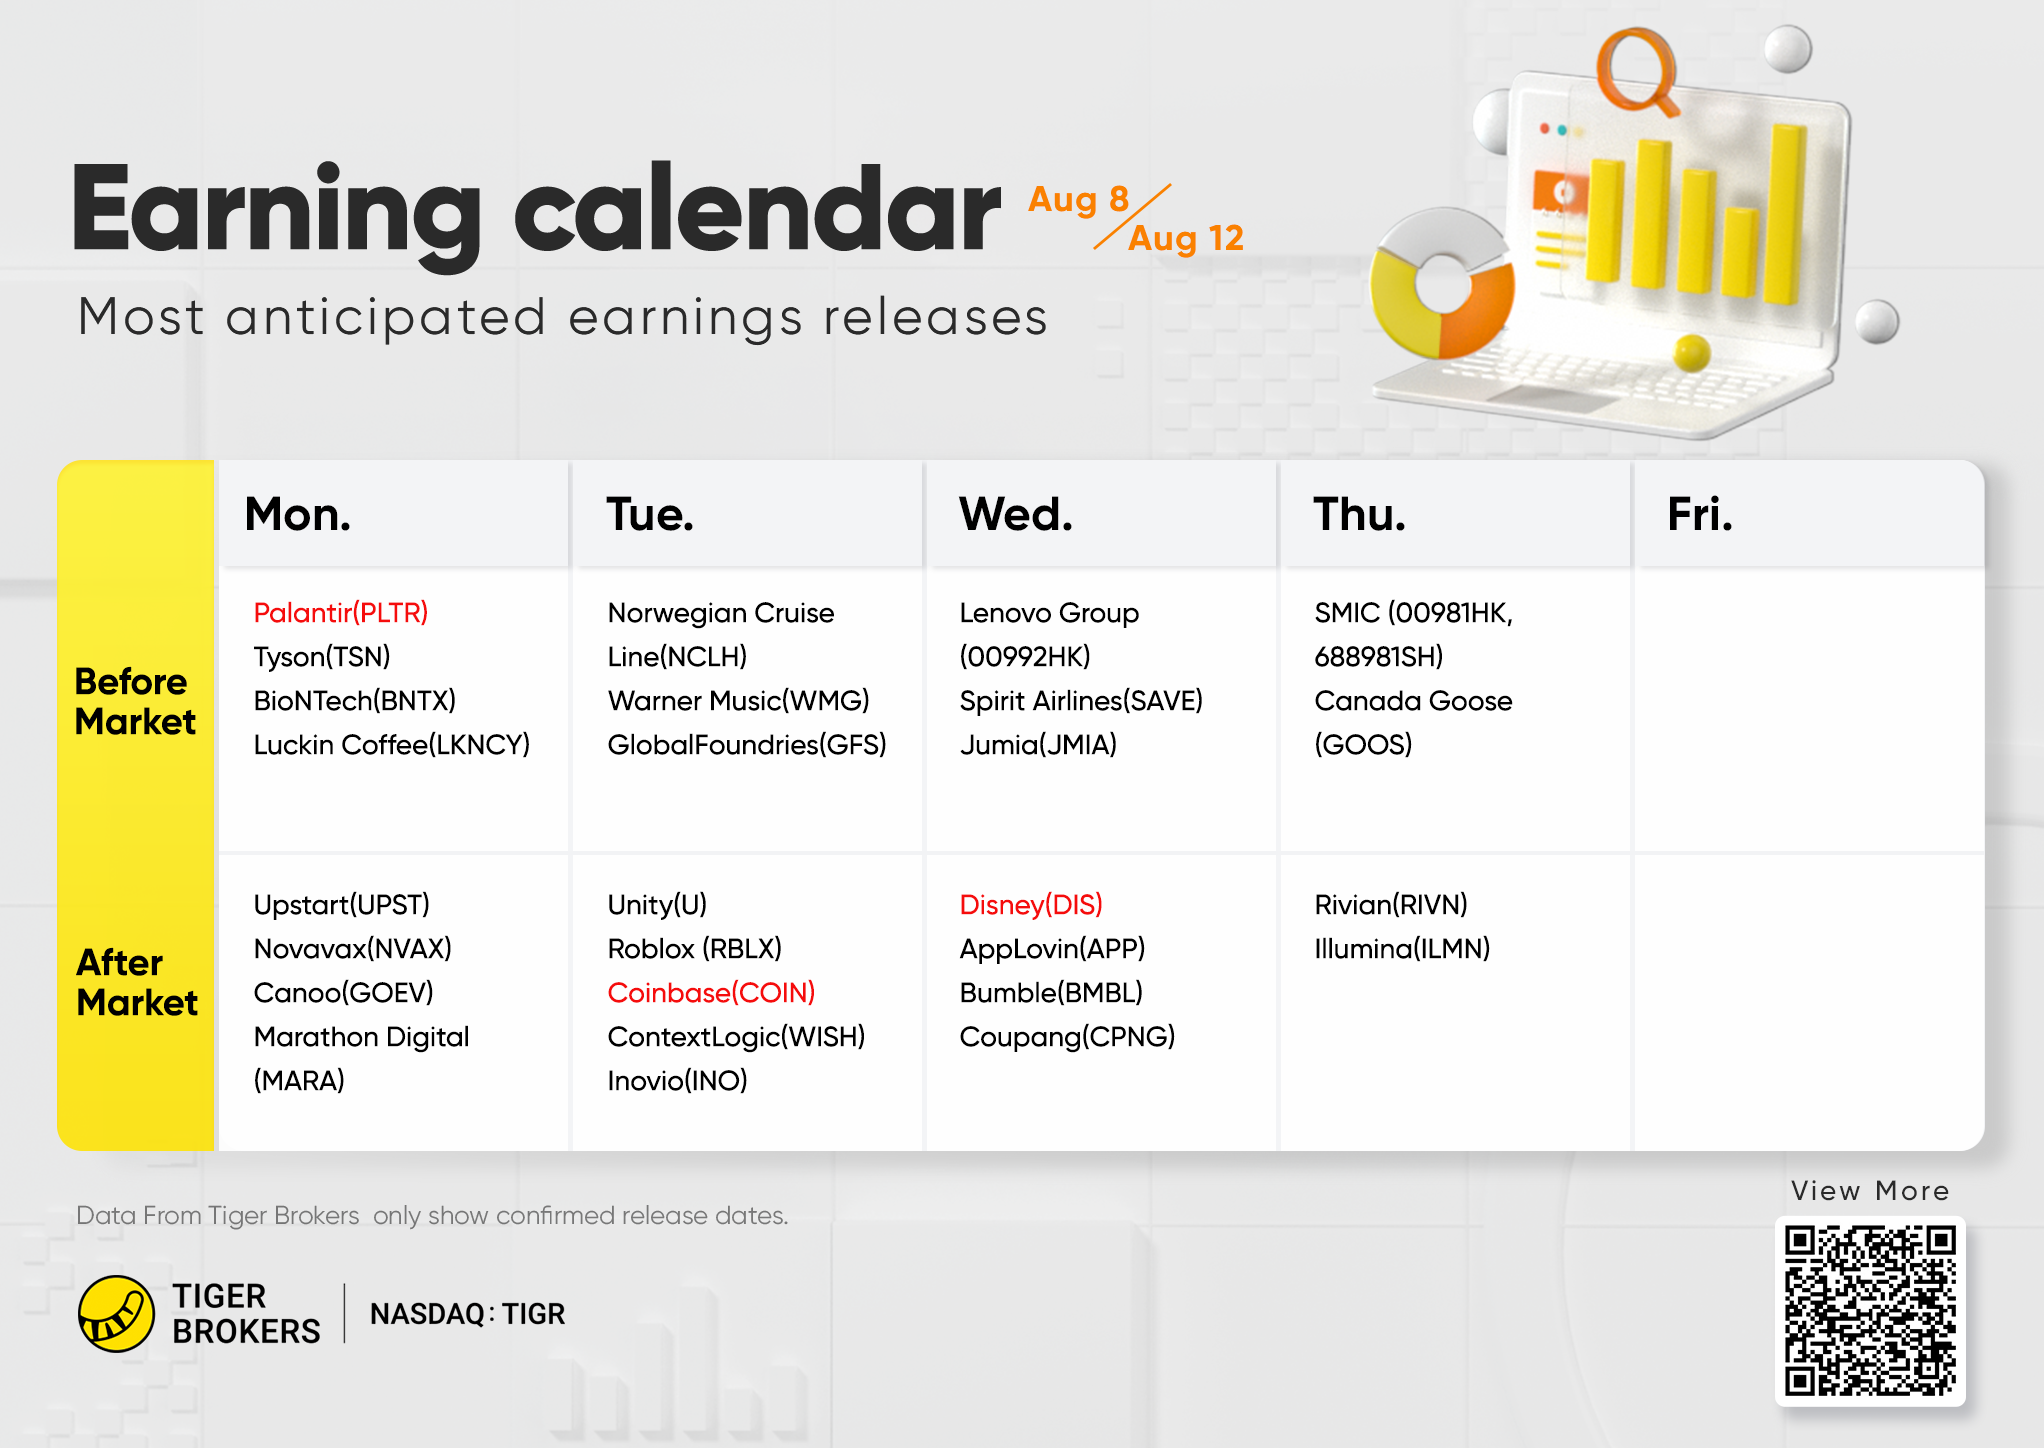Click Roblox (RBLX) entry
The width and height of the screenshot is (2044, 1448).
pyautogui.click(x=694, y=948)
